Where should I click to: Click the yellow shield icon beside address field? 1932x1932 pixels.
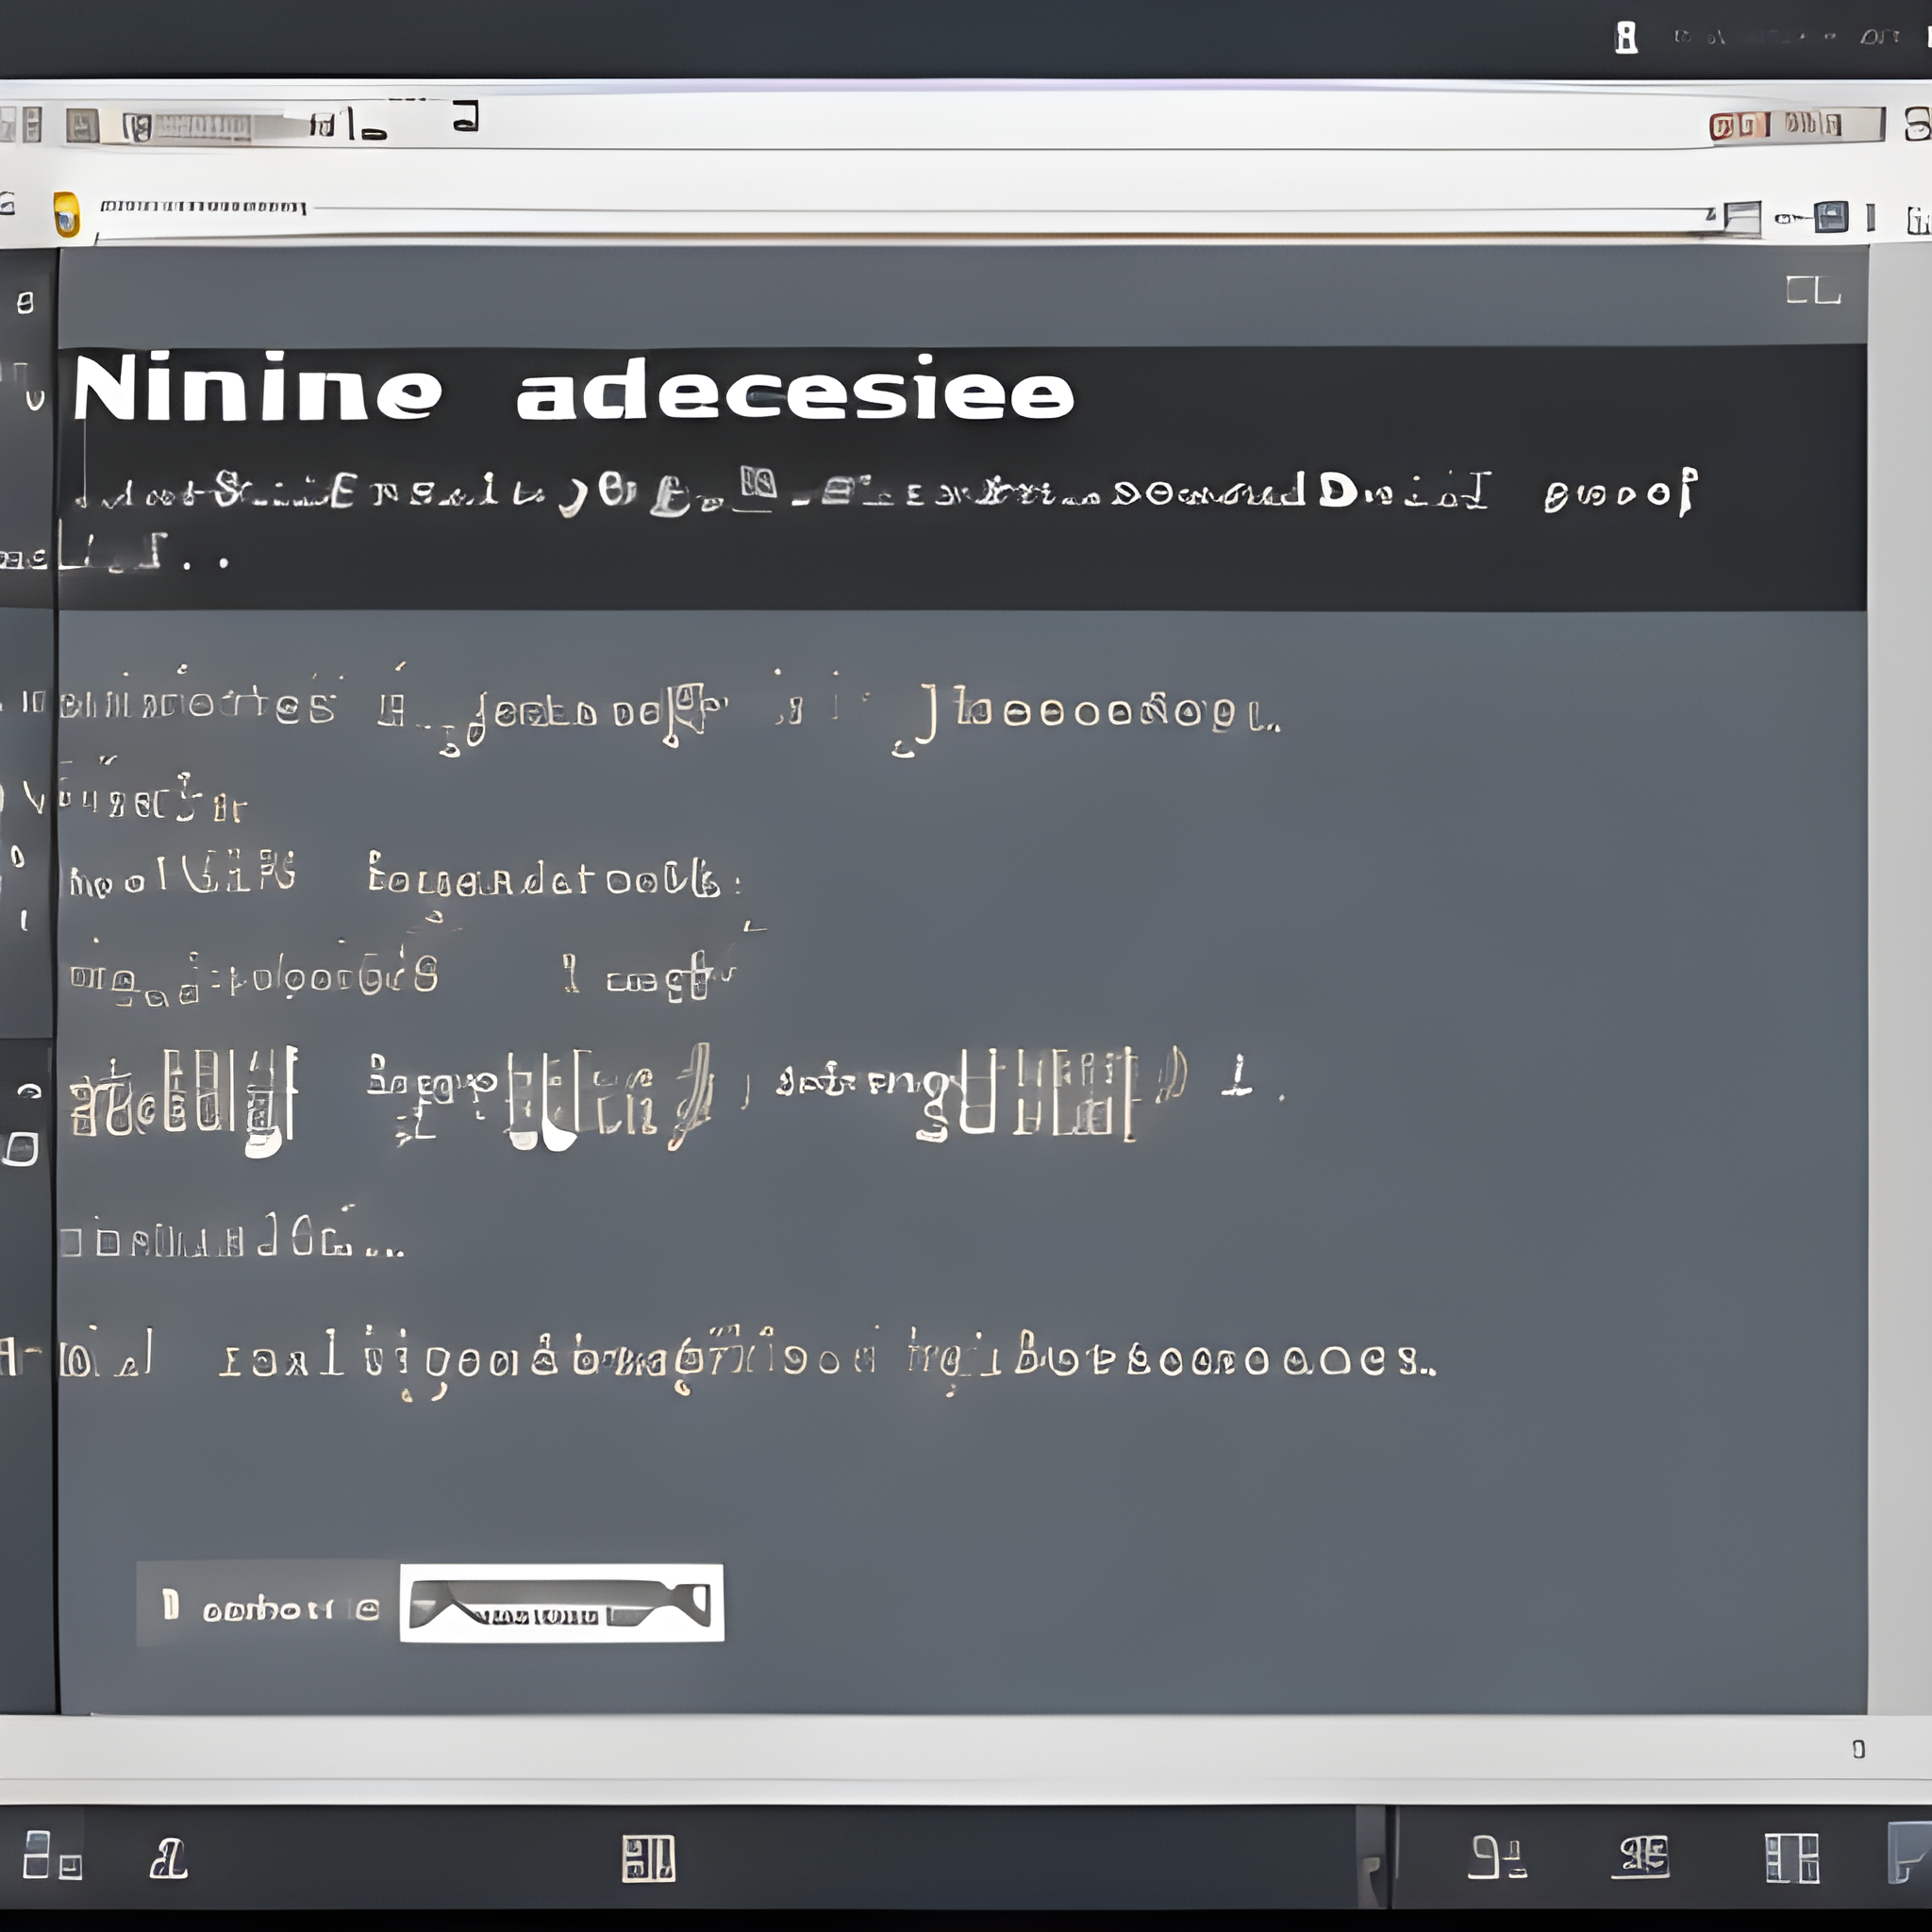[66, 213]
